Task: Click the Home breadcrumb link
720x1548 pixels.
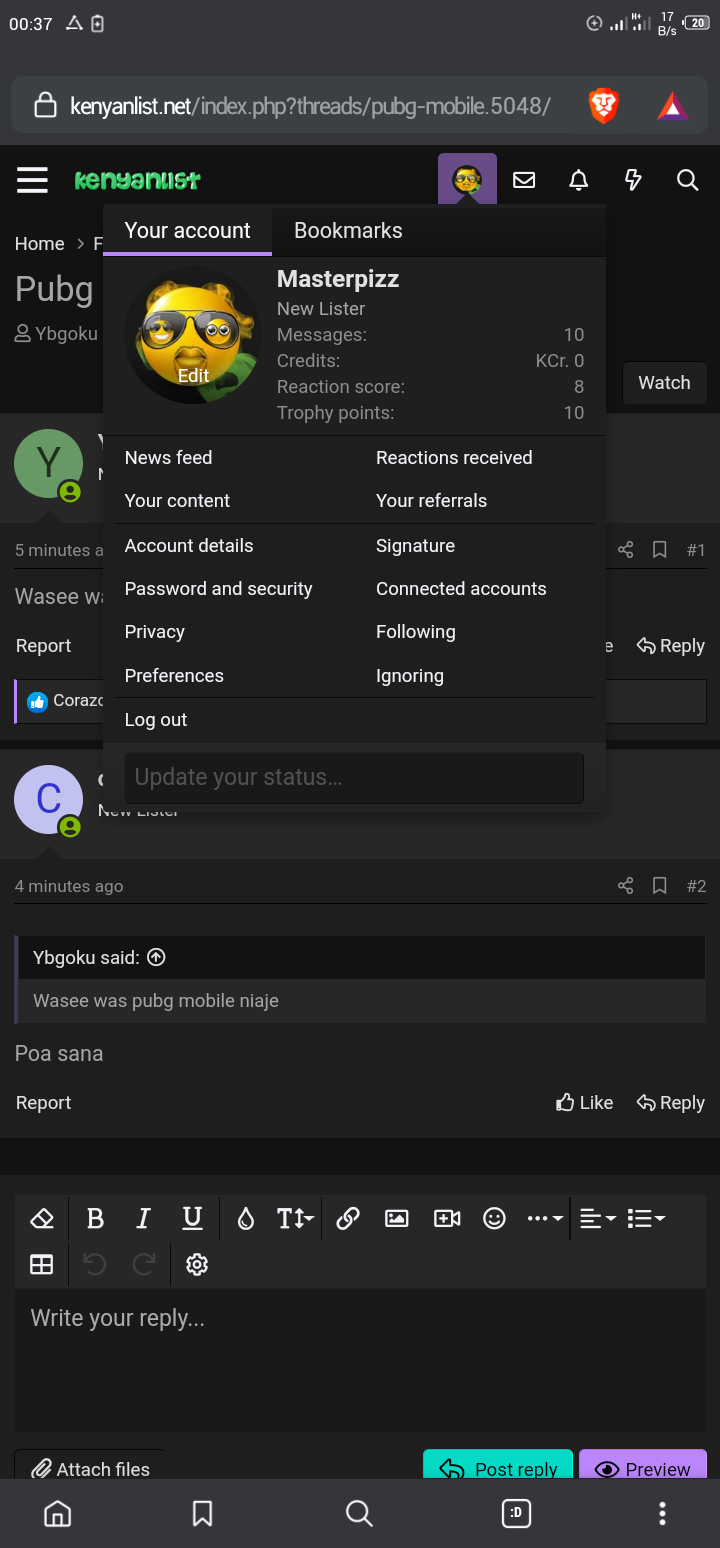Action: 39,243
